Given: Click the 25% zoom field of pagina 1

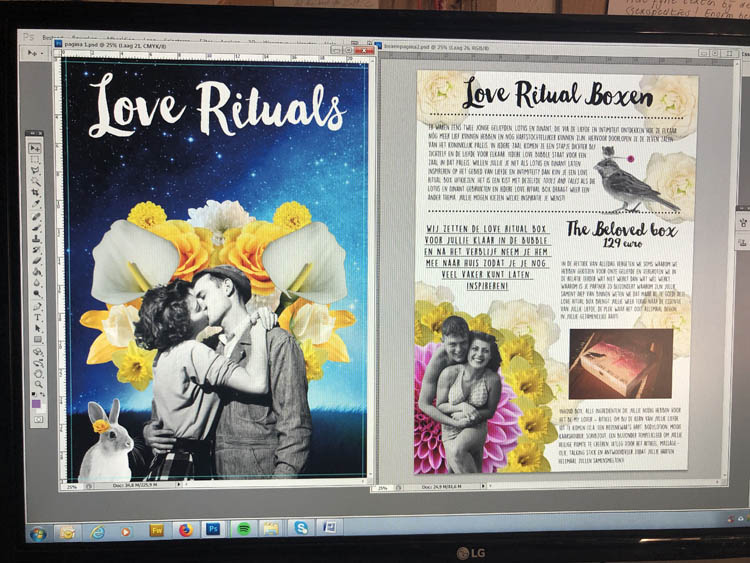Looking at the screenshot, I should pyautogui.click(x=71, y=487).
